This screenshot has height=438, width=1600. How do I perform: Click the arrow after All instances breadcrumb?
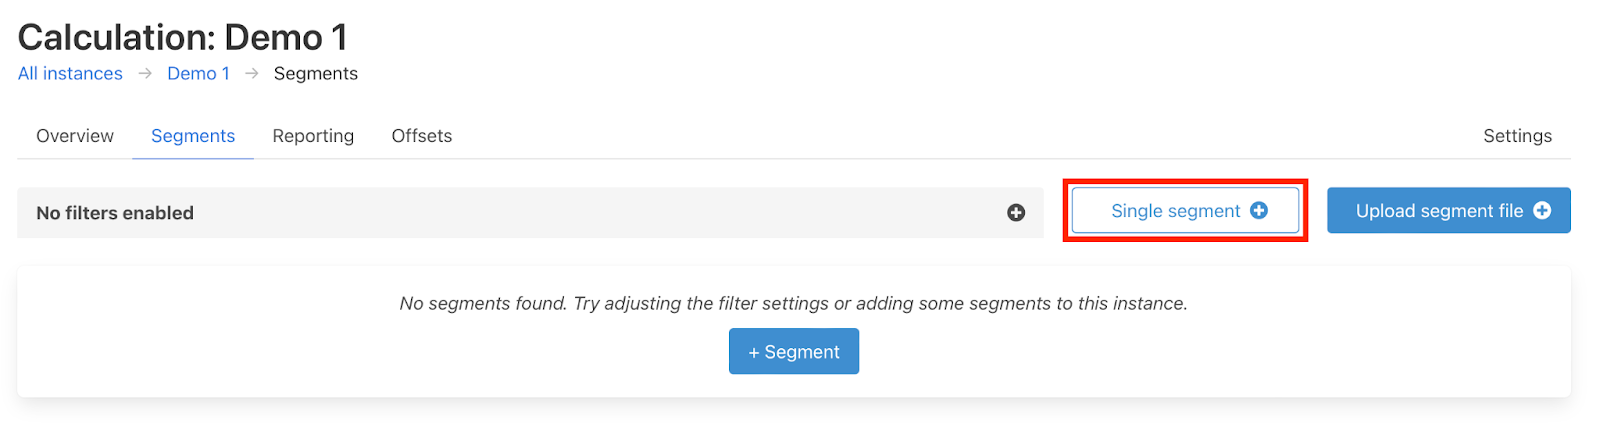pyautogui.click(x=145, y=74)
